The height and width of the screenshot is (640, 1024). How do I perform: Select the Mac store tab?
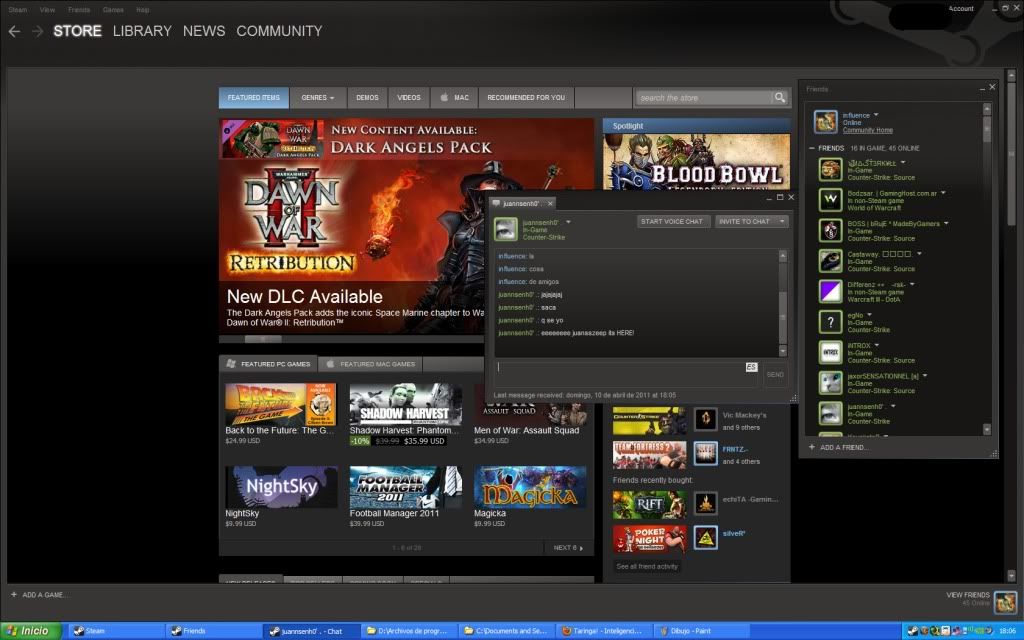pos(455,97)
